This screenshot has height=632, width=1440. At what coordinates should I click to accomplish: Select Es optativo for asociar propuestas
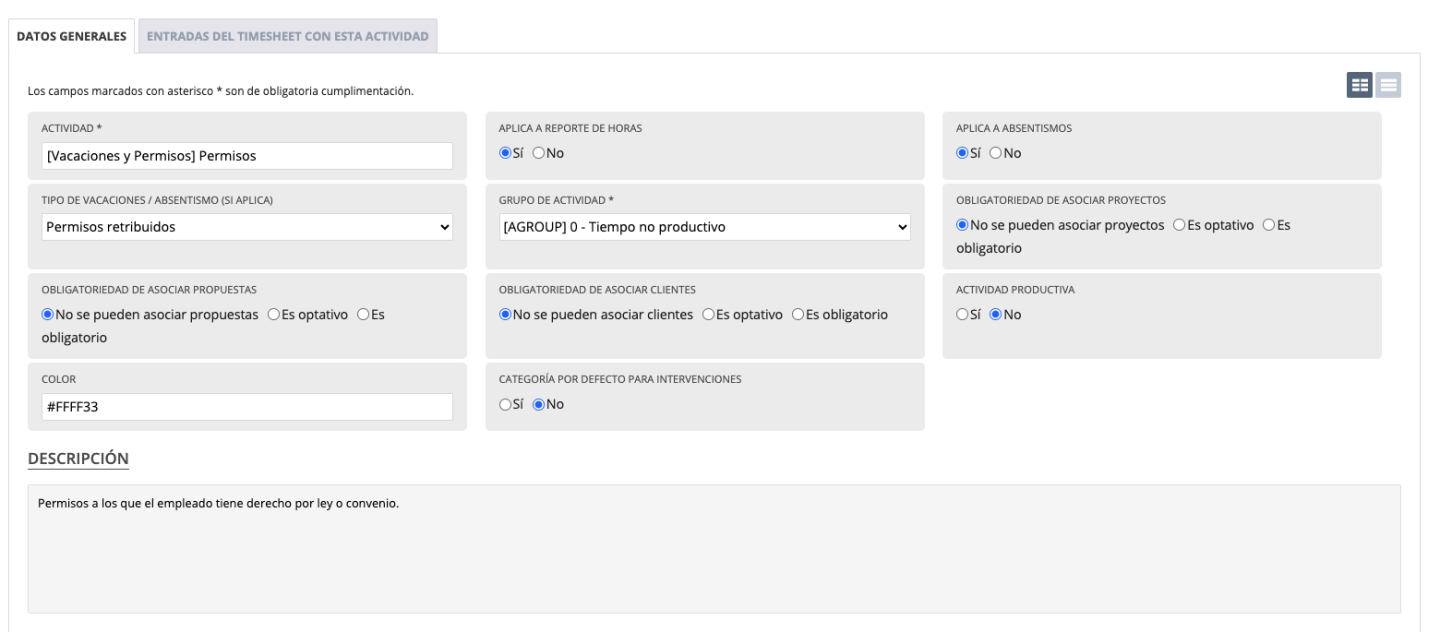point(274,314)
